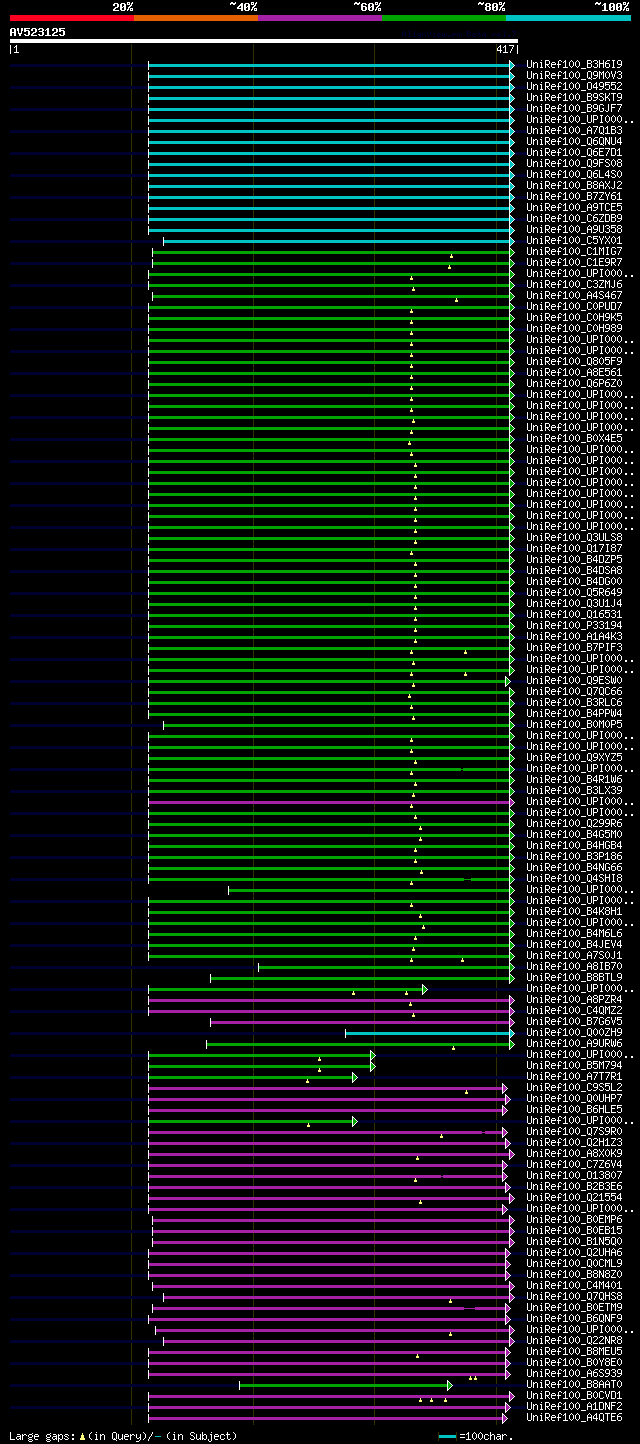Click hit label UniRef100_Q5R649
Viewport: 640px width, 1444px height.
(x=574, y=592)
